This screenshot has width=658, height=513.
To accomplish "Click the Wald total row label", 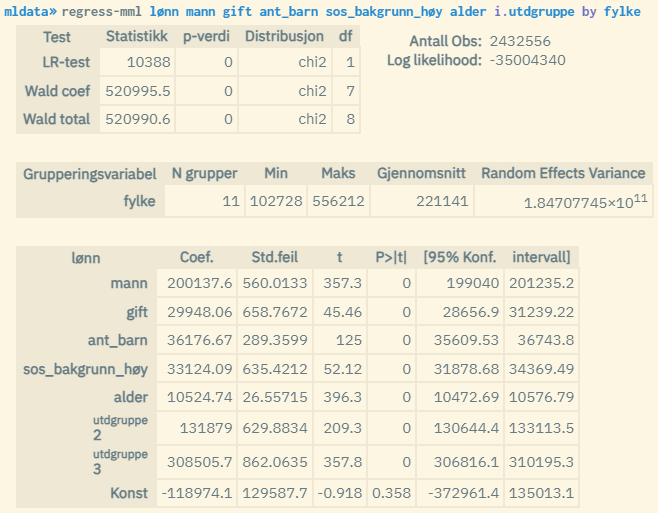I will click(57, 119).
